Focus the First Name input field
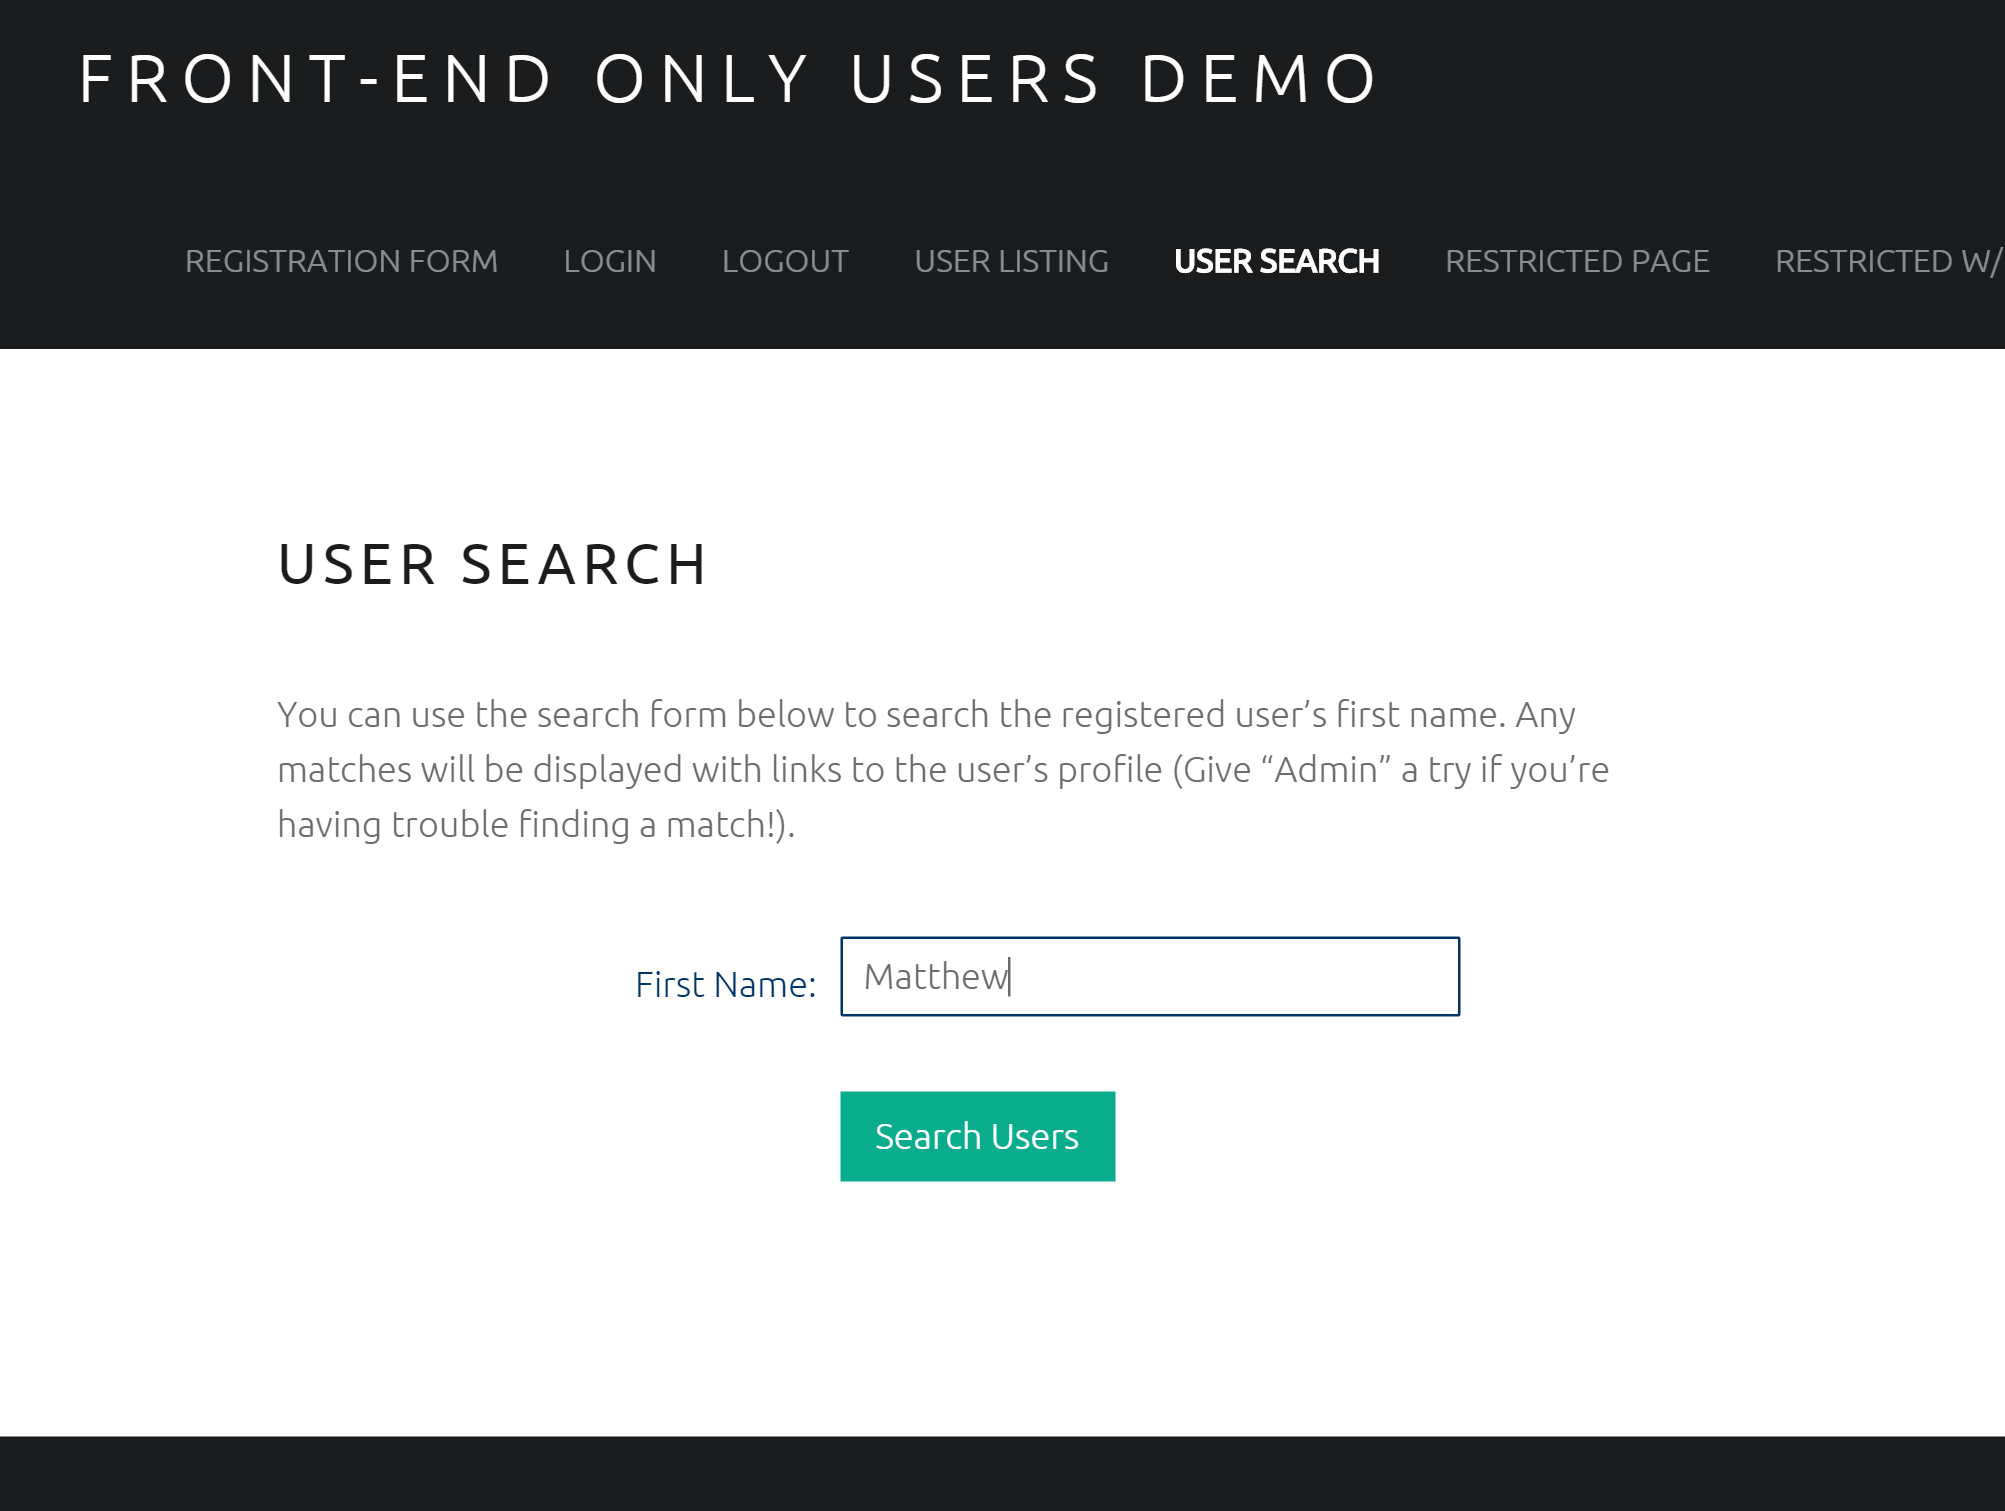 [1150, 976]
